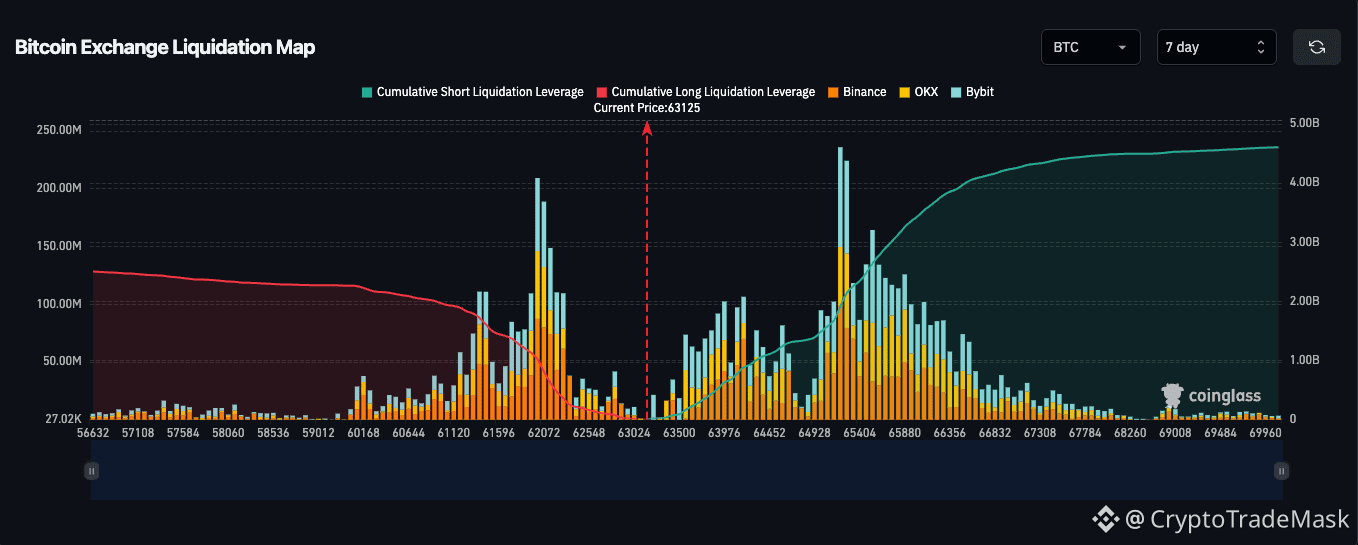Click the 27.02K left axis label
1358x545 pixels.
pyautogui.click(x=62, y=419)
